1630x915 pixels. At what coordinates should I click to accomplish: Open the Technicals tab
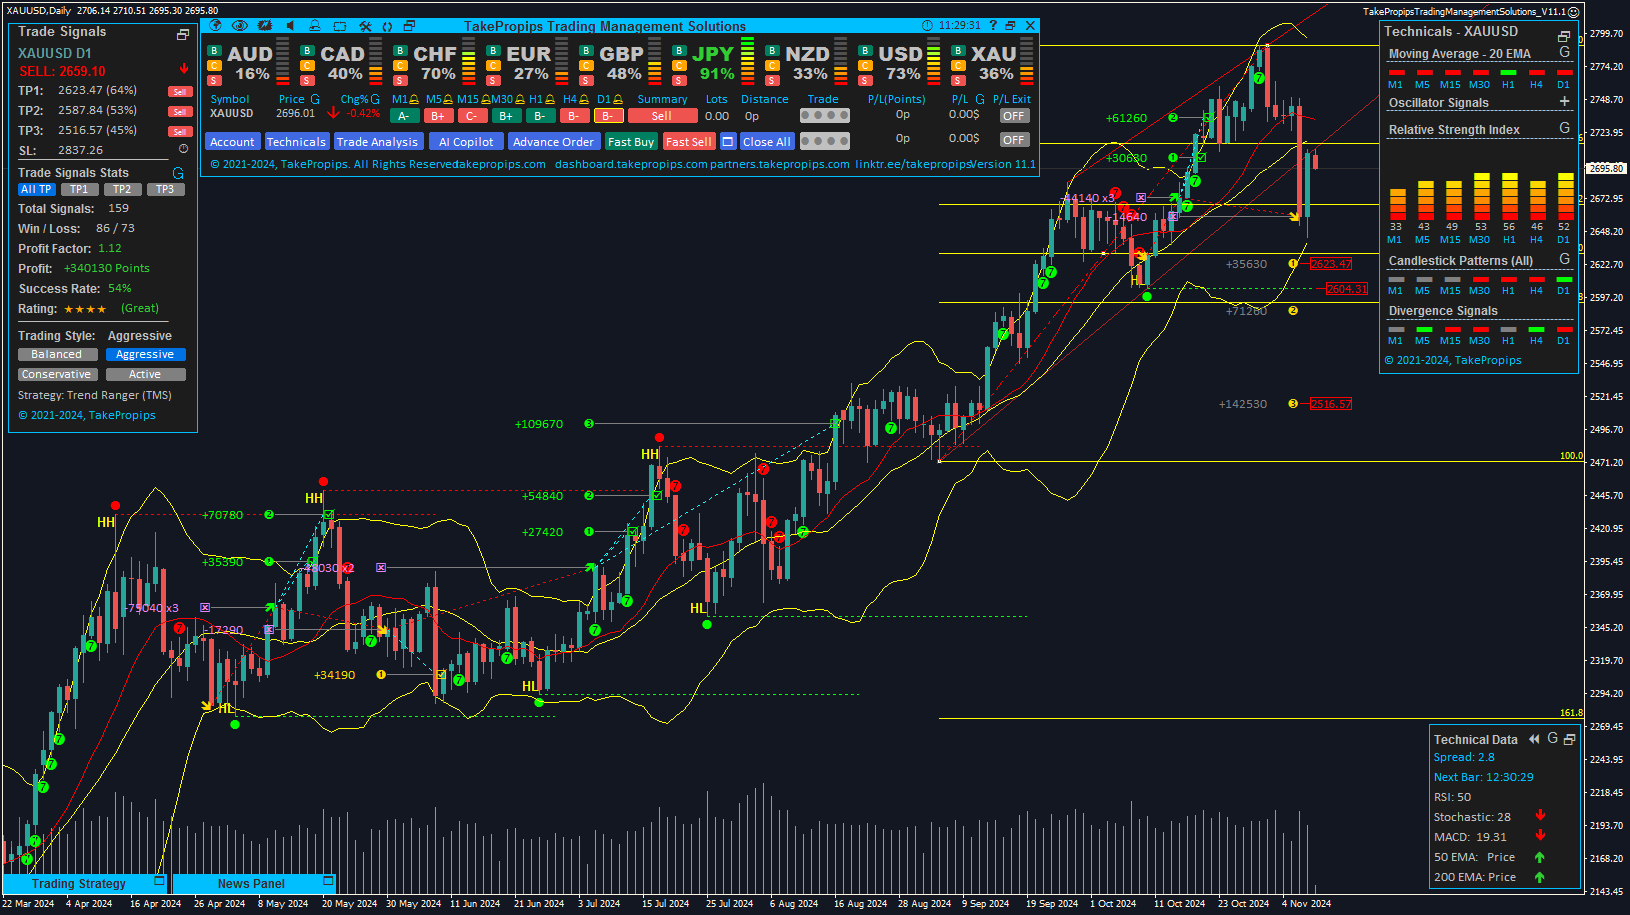[x=296, y=142]
